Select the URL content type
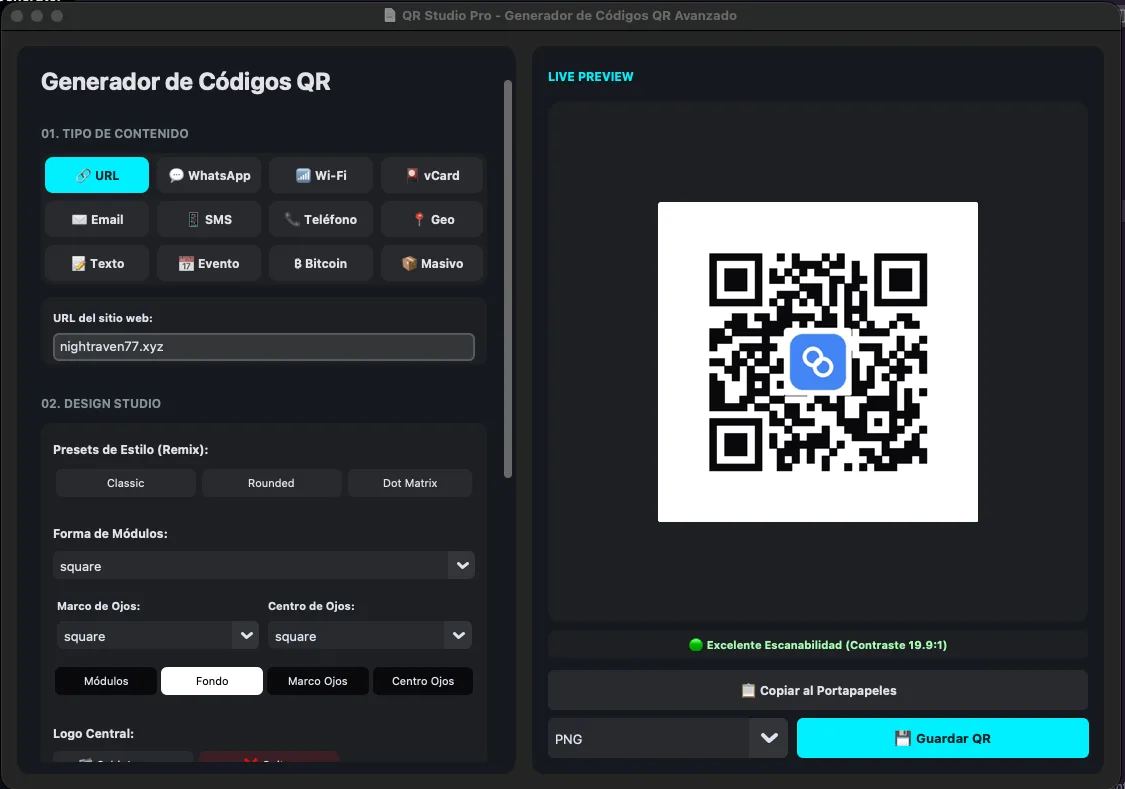The width and height of the screenshot is (1125, 789). tap(97, 175)
